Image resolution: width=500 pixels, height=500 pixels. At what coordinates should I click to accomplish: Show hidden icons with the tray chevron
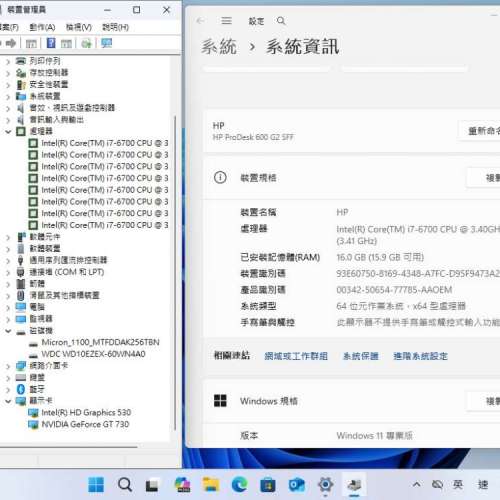(416, 484)
